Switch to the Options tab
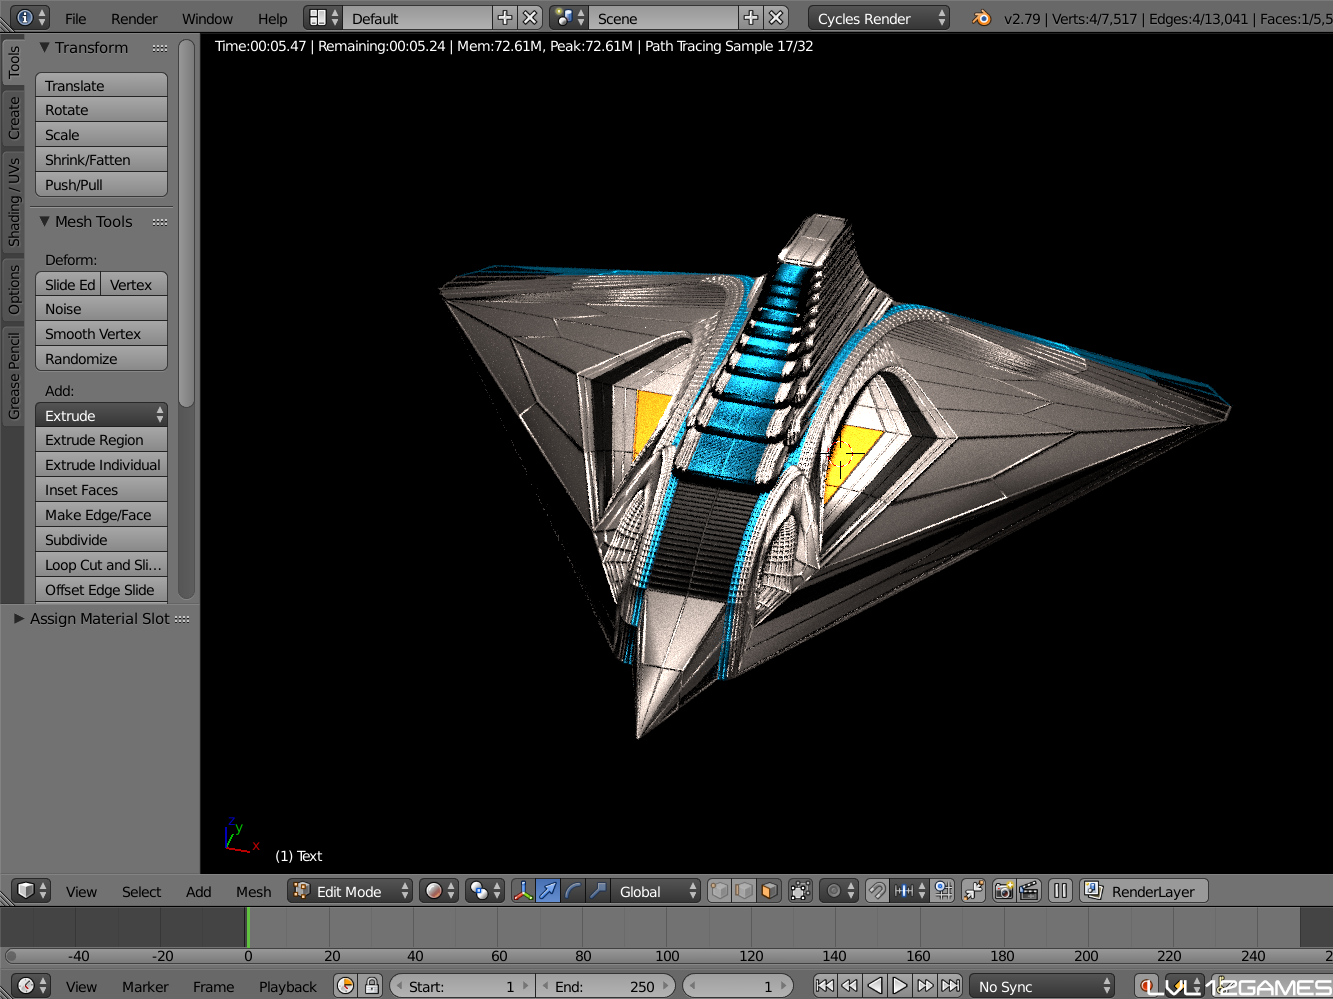This screenshot has width=1333, height=999. click(13, 290)
